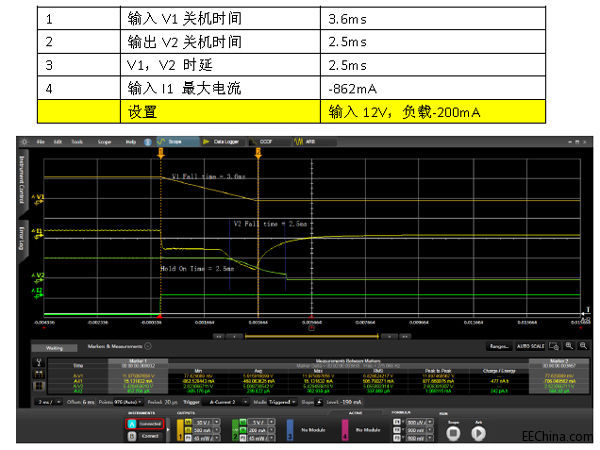This screenshot has height=450, width=600.
Task: Select marker 2 flag on the scope
Action: tap(258, 153)
